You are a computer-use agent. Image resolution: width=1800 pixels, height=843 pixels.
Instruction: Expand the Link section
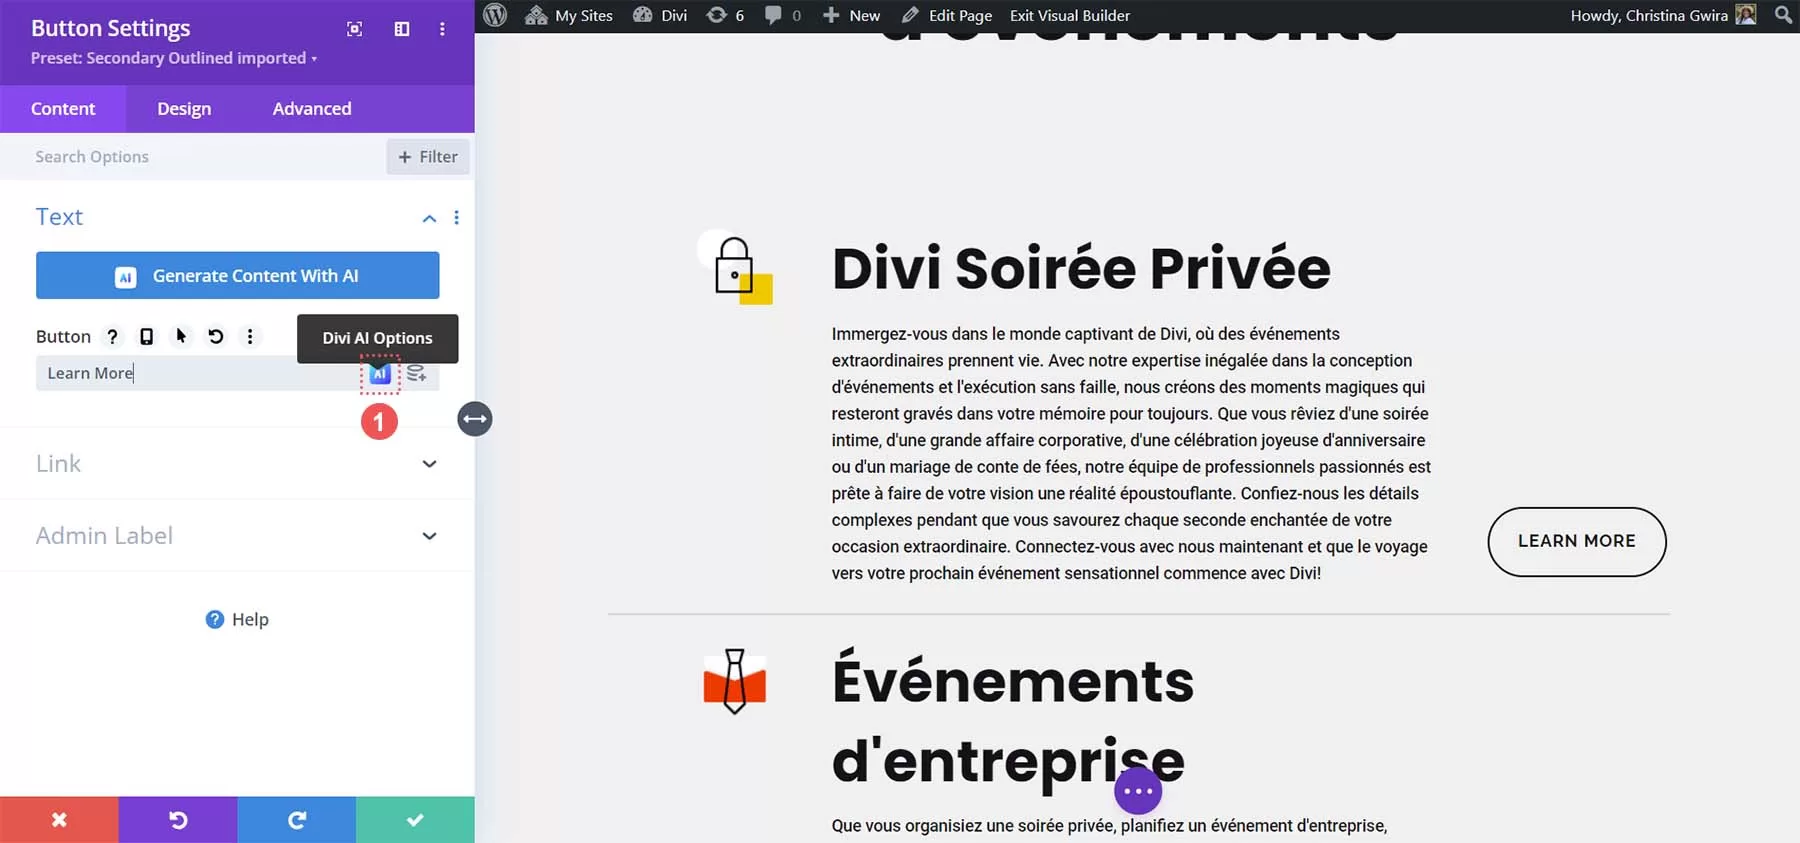coord(429,464)
